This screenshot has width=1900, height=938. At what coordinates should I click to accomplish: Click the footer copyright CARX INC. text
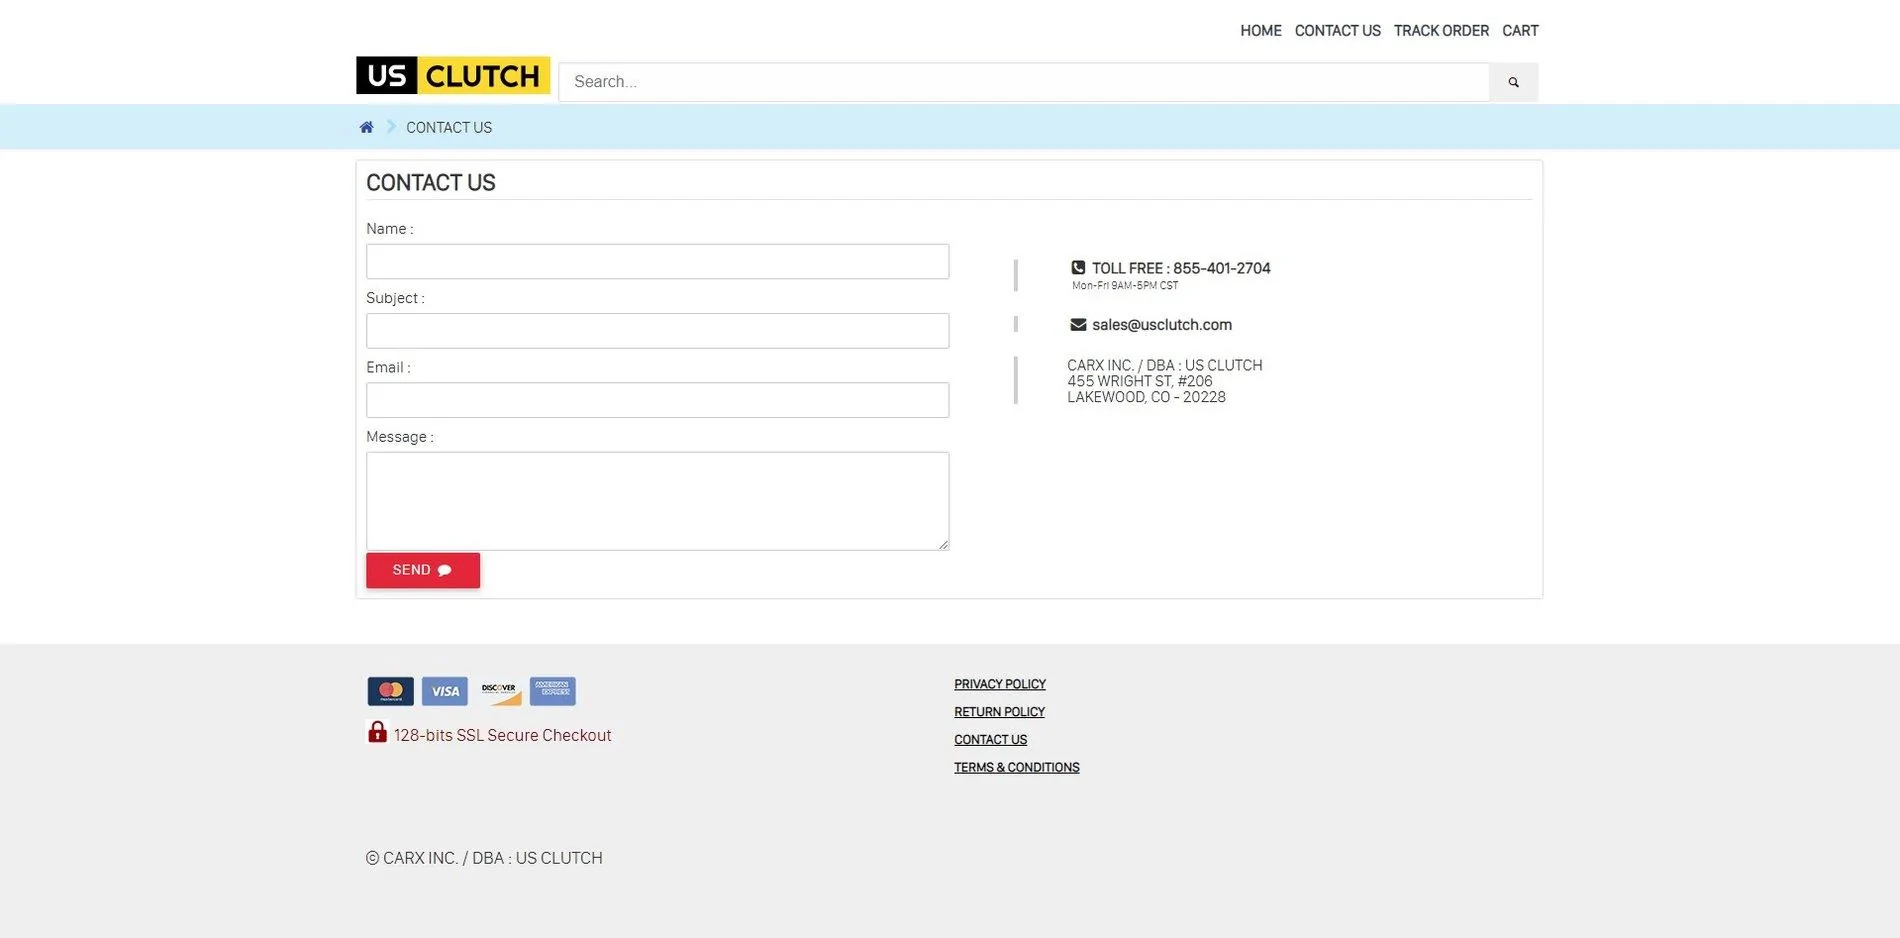click(x=484, y=858)
